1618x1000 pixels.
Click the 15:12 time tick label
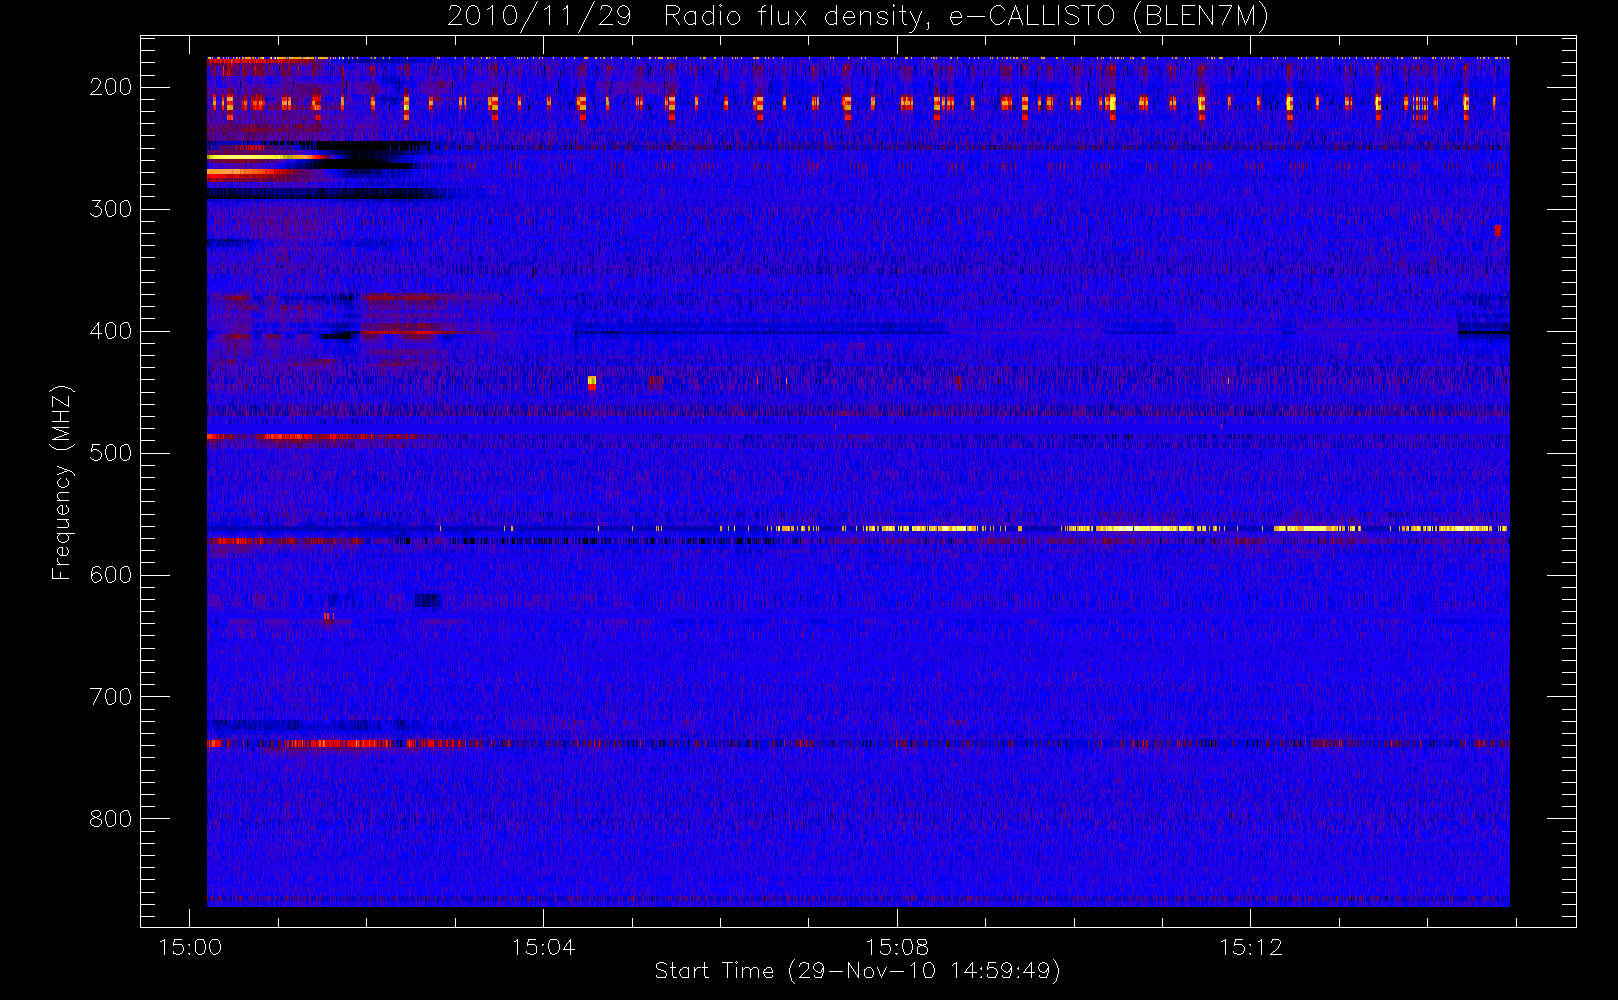point(1250,947)
